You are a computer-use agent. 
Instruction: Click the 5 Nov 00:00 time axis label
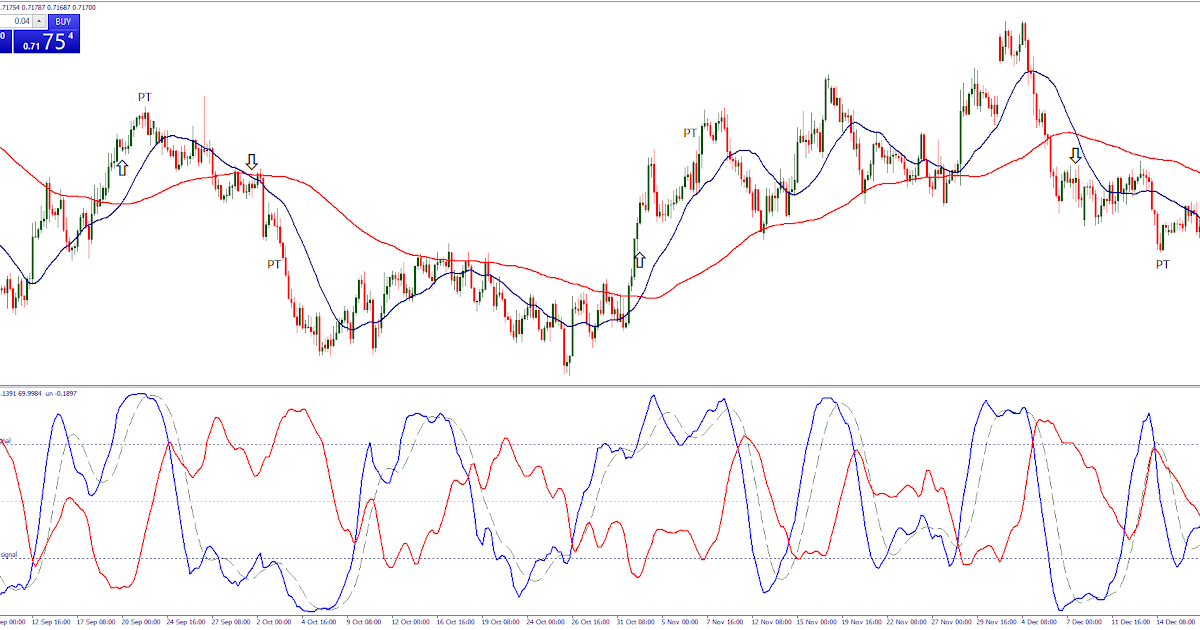[x=680, y=622]
